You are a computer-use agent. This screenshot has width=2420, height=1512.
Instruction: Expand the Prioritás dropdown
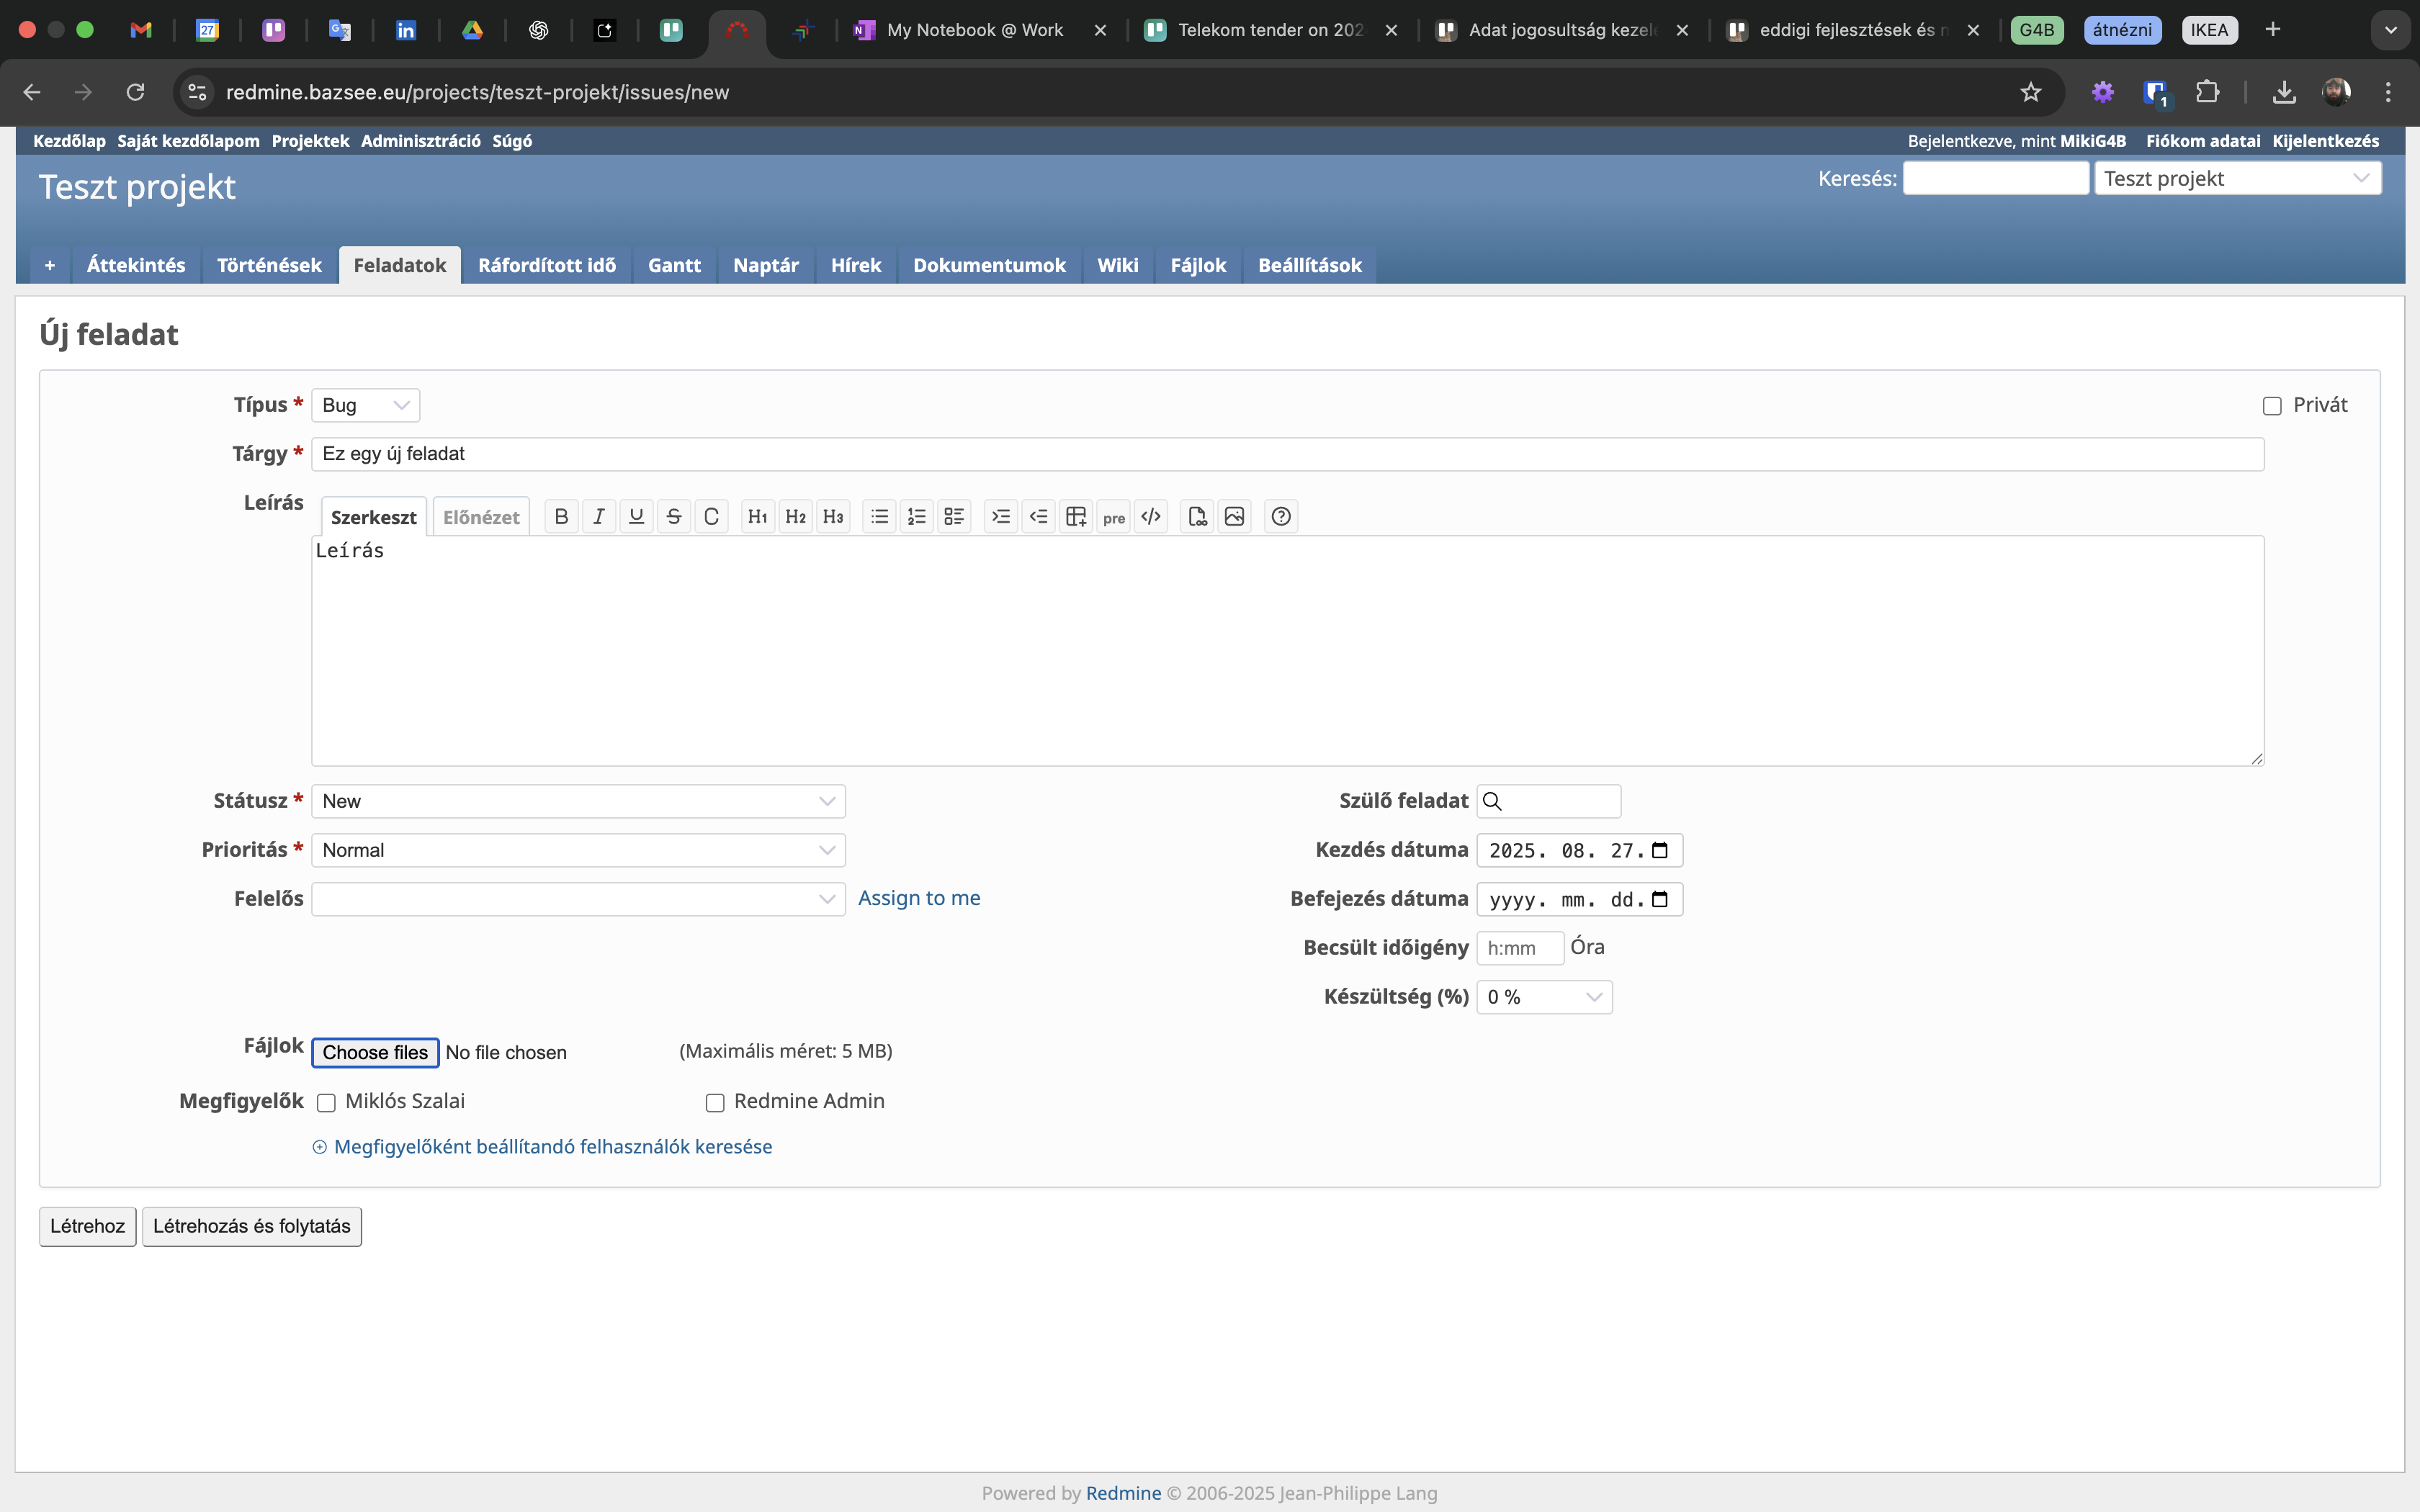point(578,850)
